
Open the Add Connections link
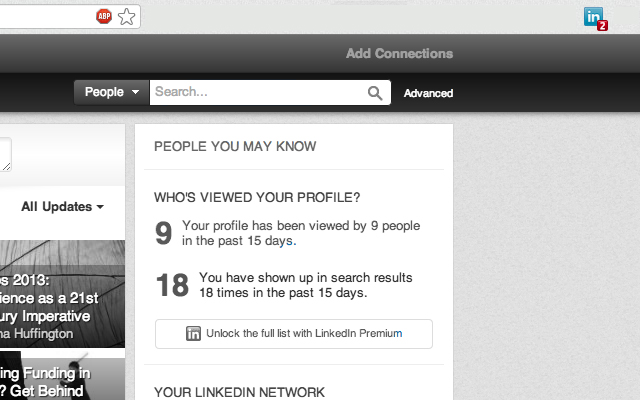point(399,54)
